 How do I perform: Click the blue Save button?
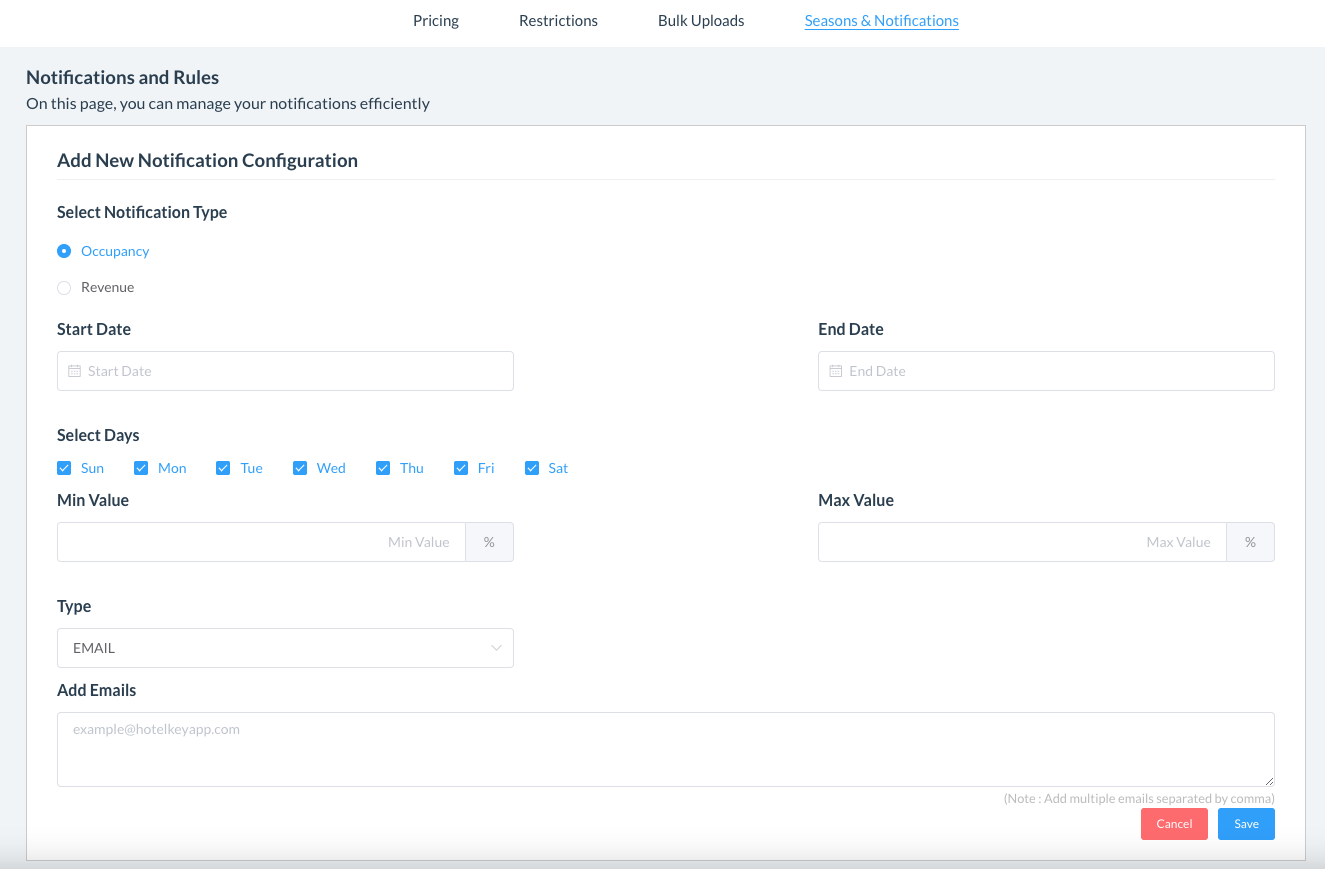tap(1246, 824)
